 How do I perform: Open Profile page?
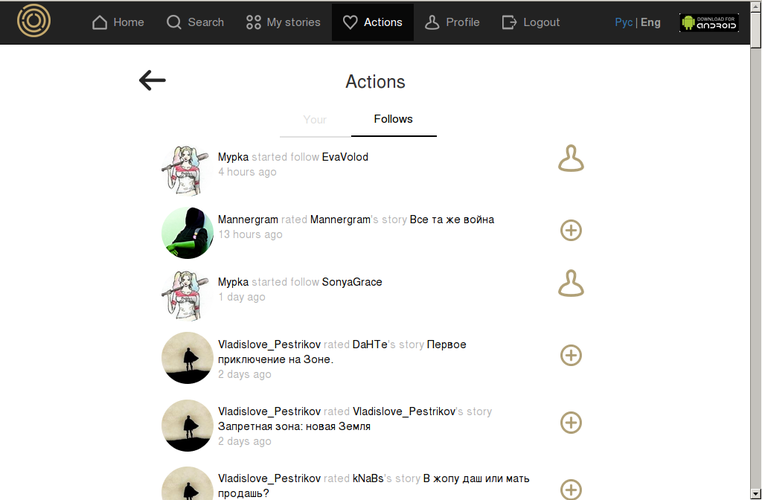click(x=452, y=22)
